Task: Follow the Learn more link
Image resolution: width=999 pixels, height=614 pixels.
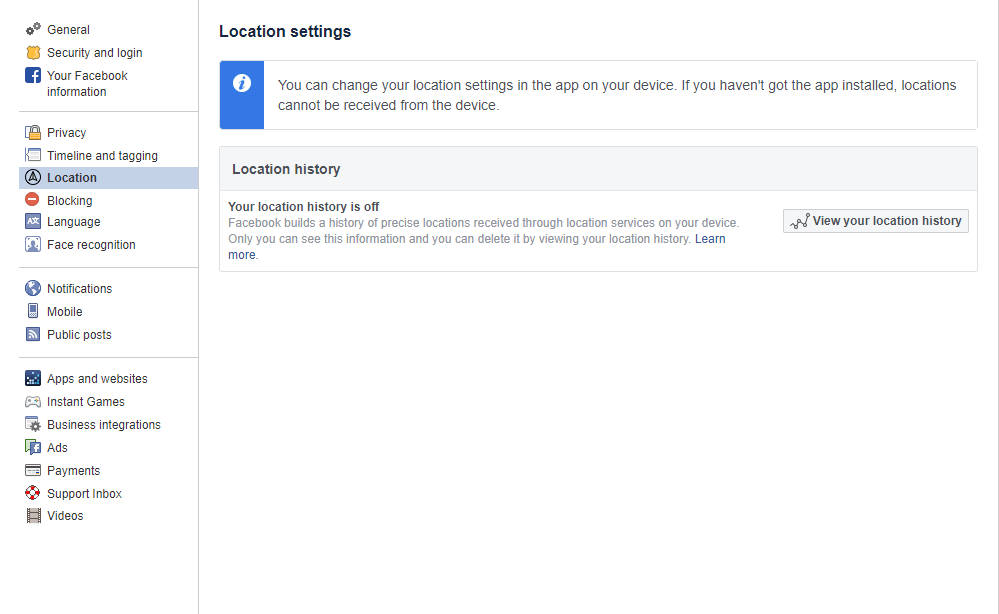Action: 710,240
